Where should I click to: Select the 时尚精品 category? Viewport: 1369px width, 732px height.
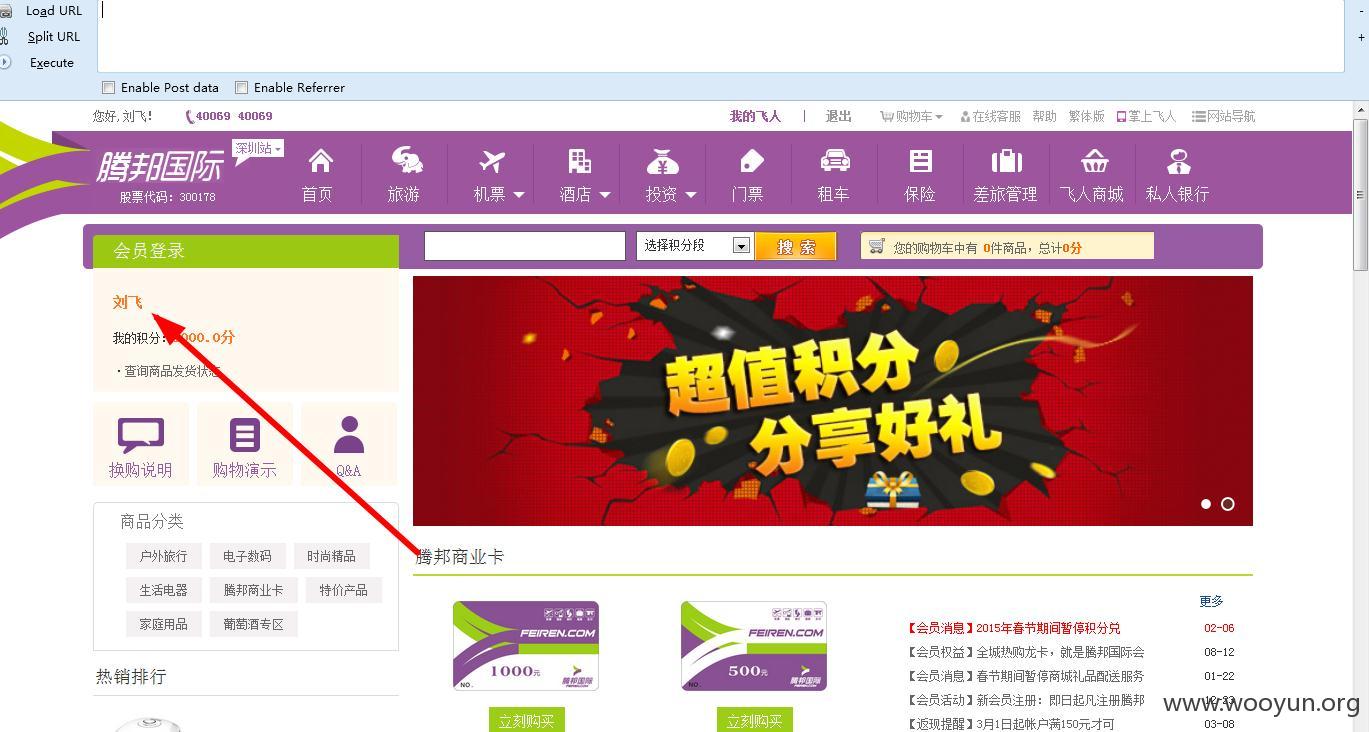pyautogui.click(x=331, y=556)
